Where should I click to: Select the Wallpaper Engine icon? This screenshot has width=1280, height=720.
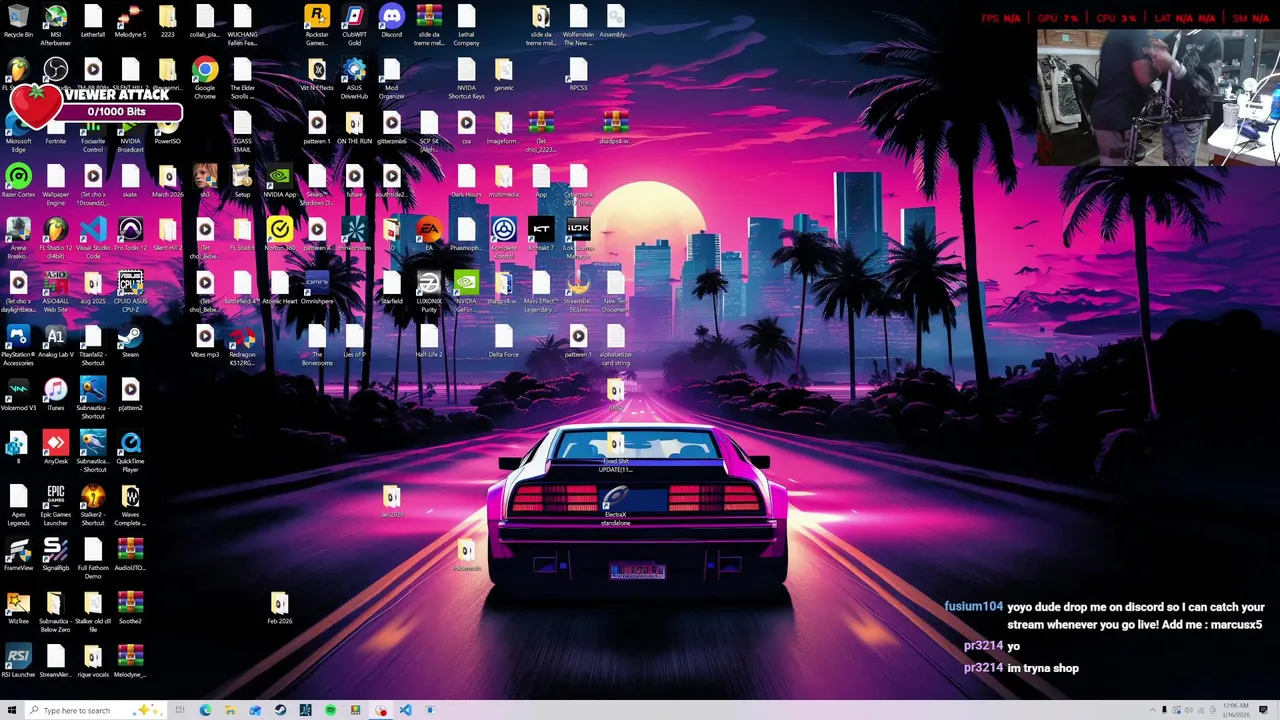pyautogui.click(x=56, y=186)
